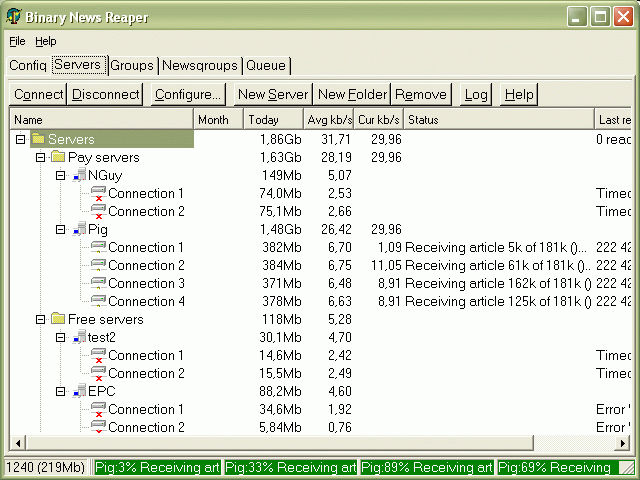The height and width of the screenshot is (480, 640).
Task: Create a New Folder
Action: point(352,94)
